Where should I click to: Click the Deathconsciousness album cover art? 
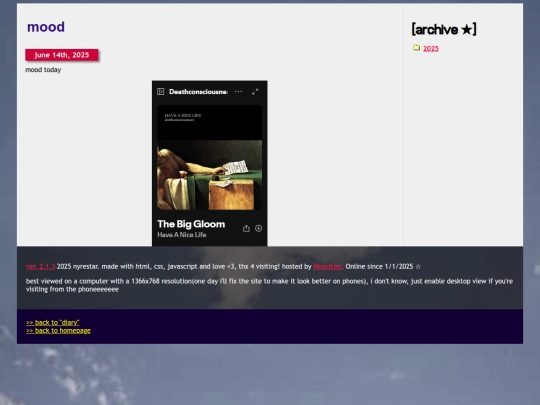[210, 157]
